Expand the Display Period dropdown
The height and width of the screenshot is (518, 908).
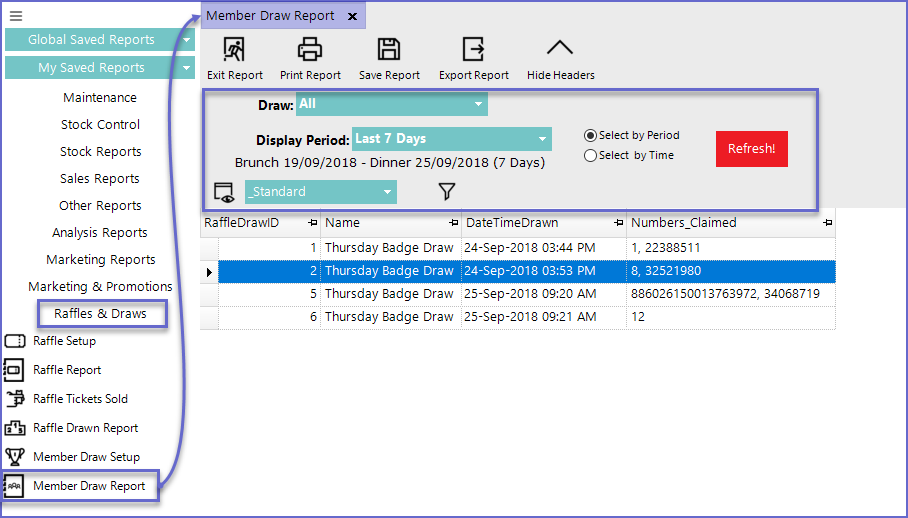point(451,139)
